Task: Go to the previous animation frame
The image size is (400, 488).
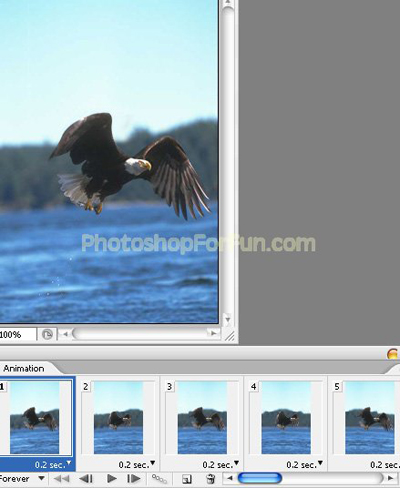Action: [86, 479]
